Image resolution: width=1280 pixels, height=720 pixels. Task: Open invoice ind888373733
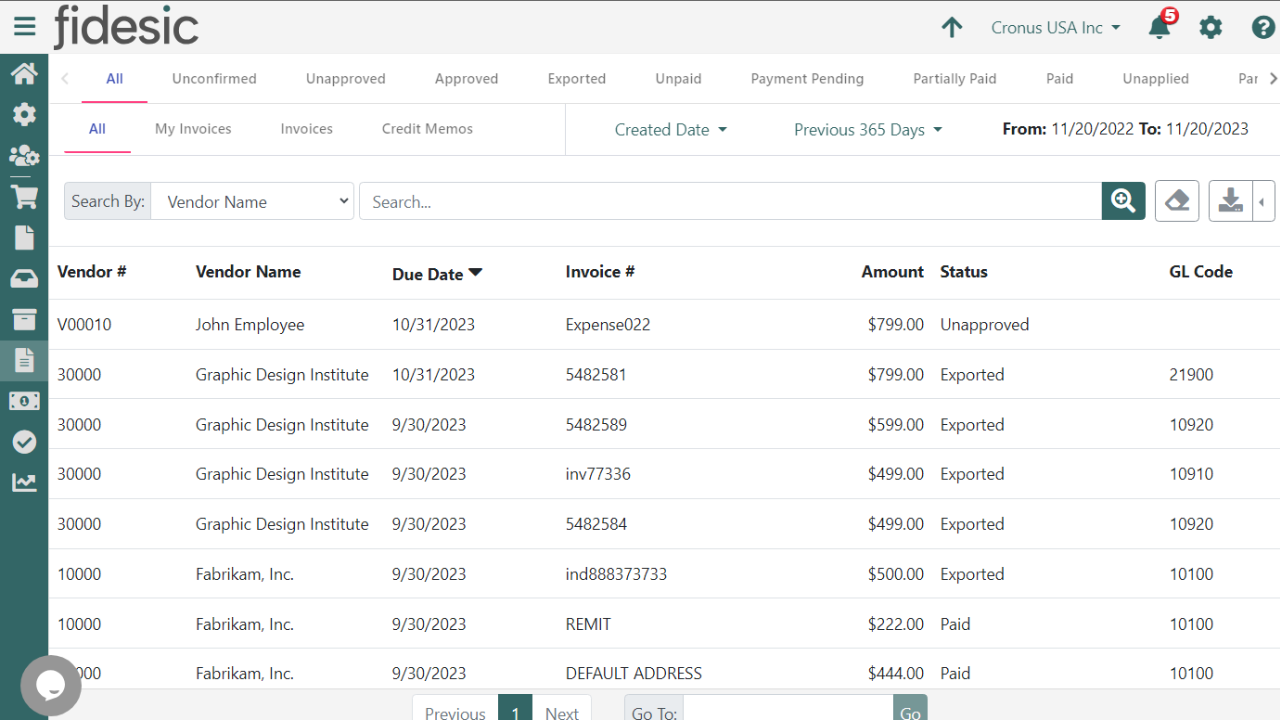(616, 574)
